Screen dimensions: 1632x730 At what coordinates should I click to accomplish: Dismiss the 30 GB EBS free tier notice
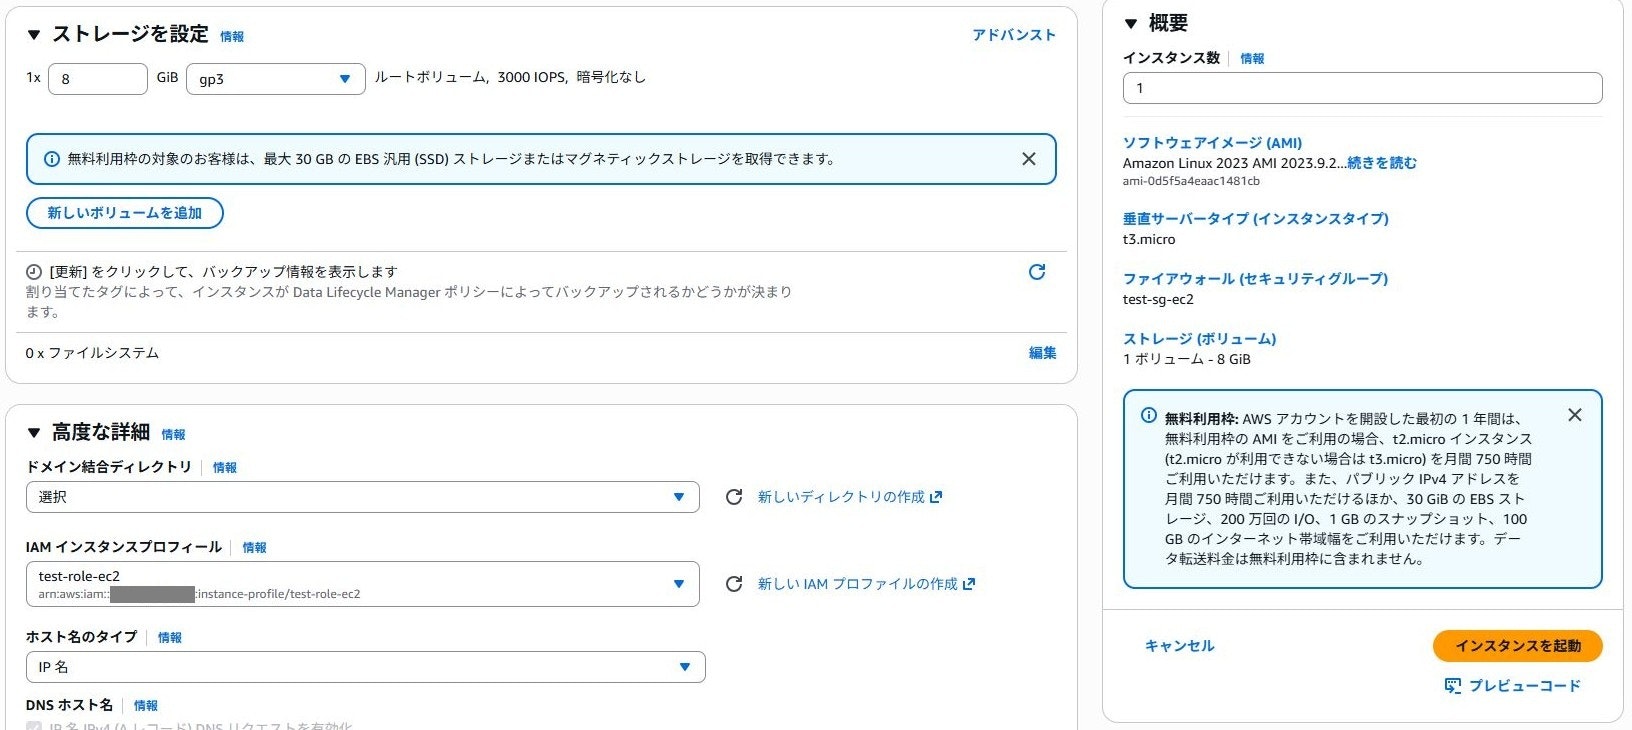(x=1028, y=159)
